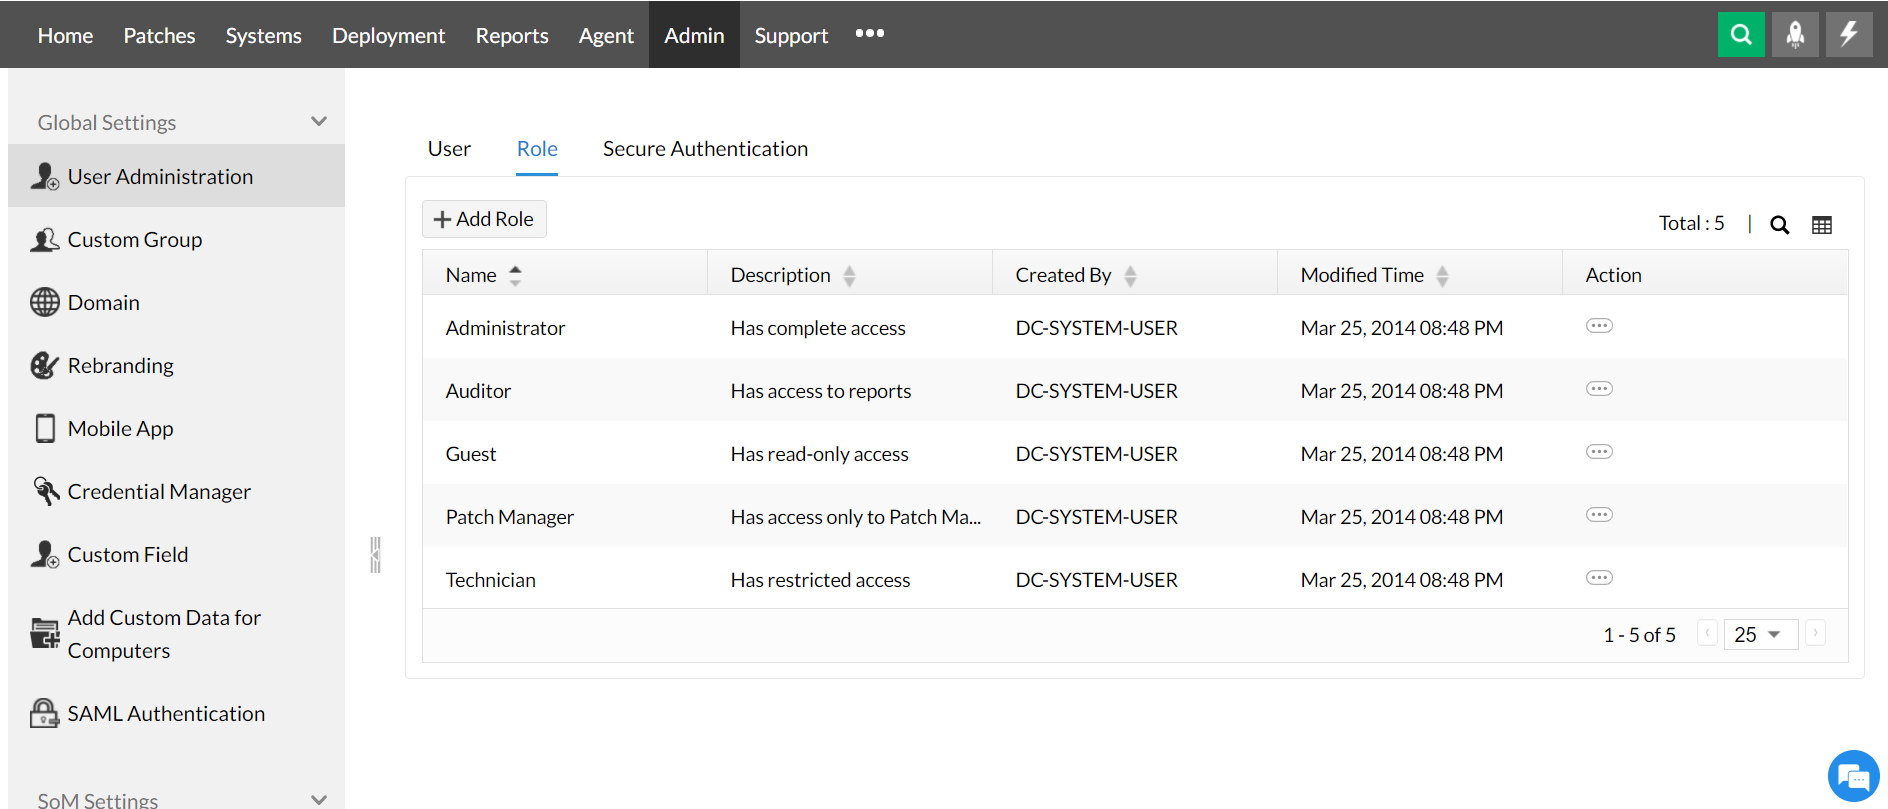Open the Patches menu

[159, 36]
